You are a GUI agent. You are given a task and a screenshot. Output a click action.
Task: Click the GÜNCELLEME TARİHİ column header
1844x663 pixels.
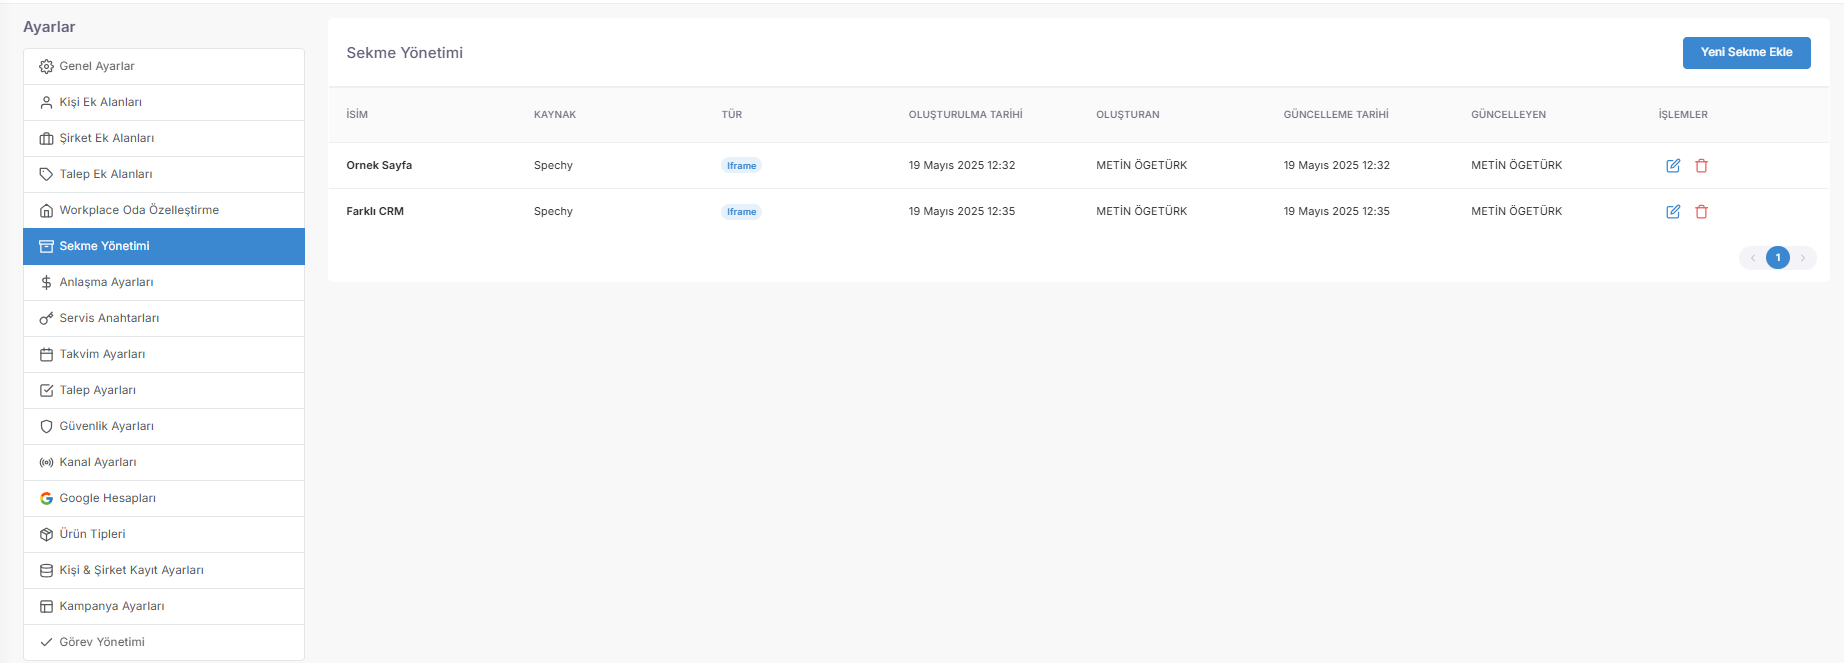[1336, 115]
